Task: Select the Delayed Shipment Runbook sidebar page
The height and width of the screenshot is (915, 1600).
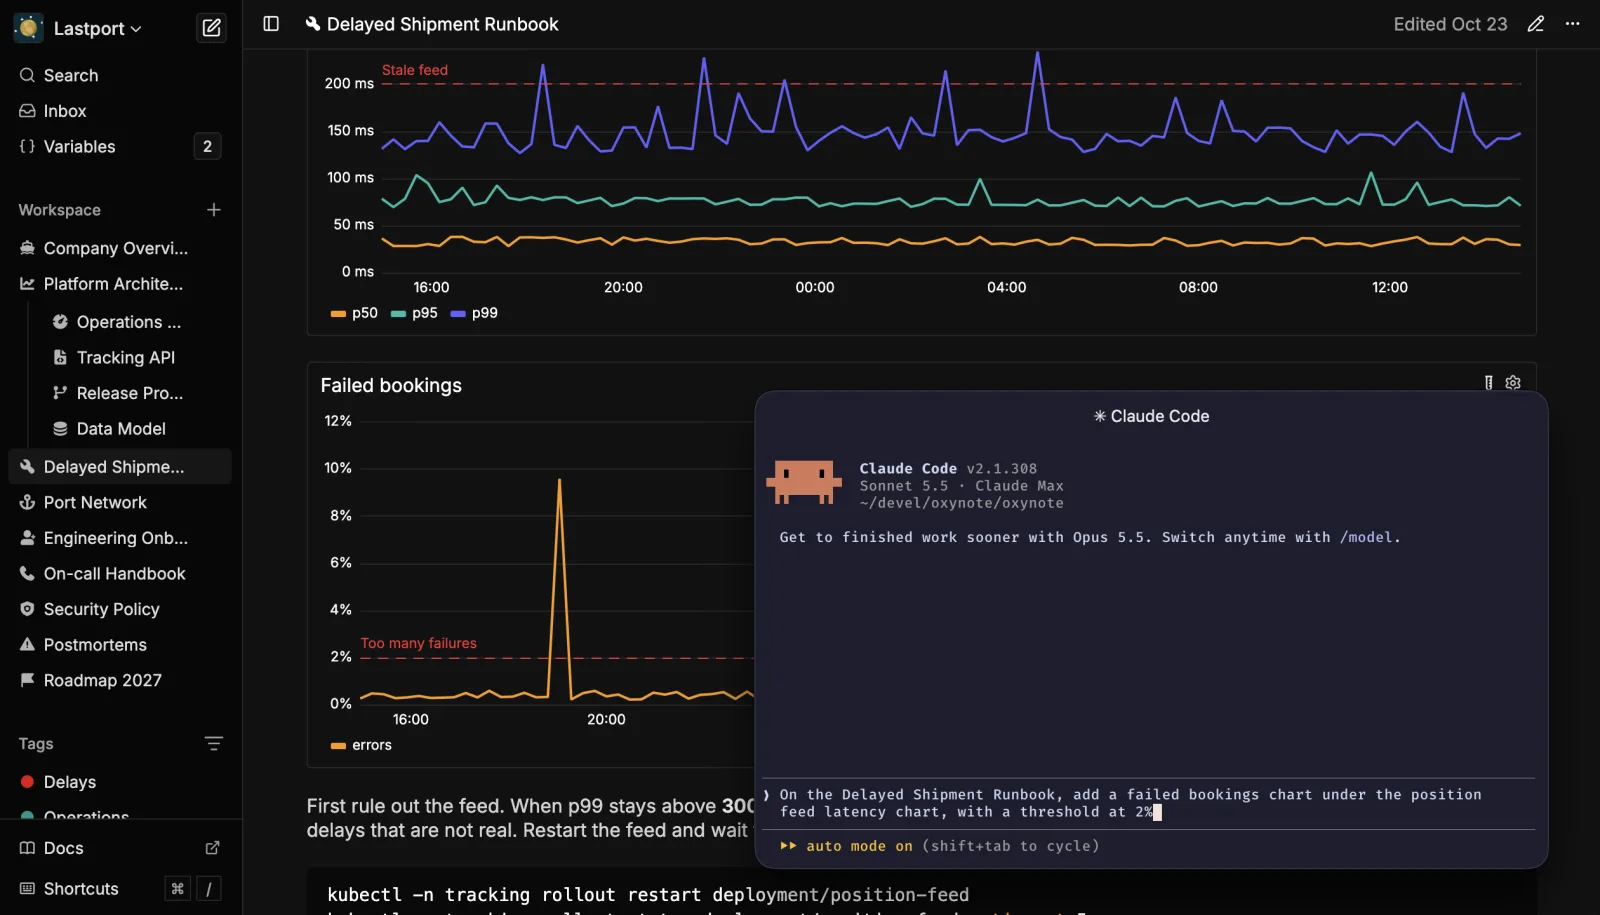Action: 120,467
